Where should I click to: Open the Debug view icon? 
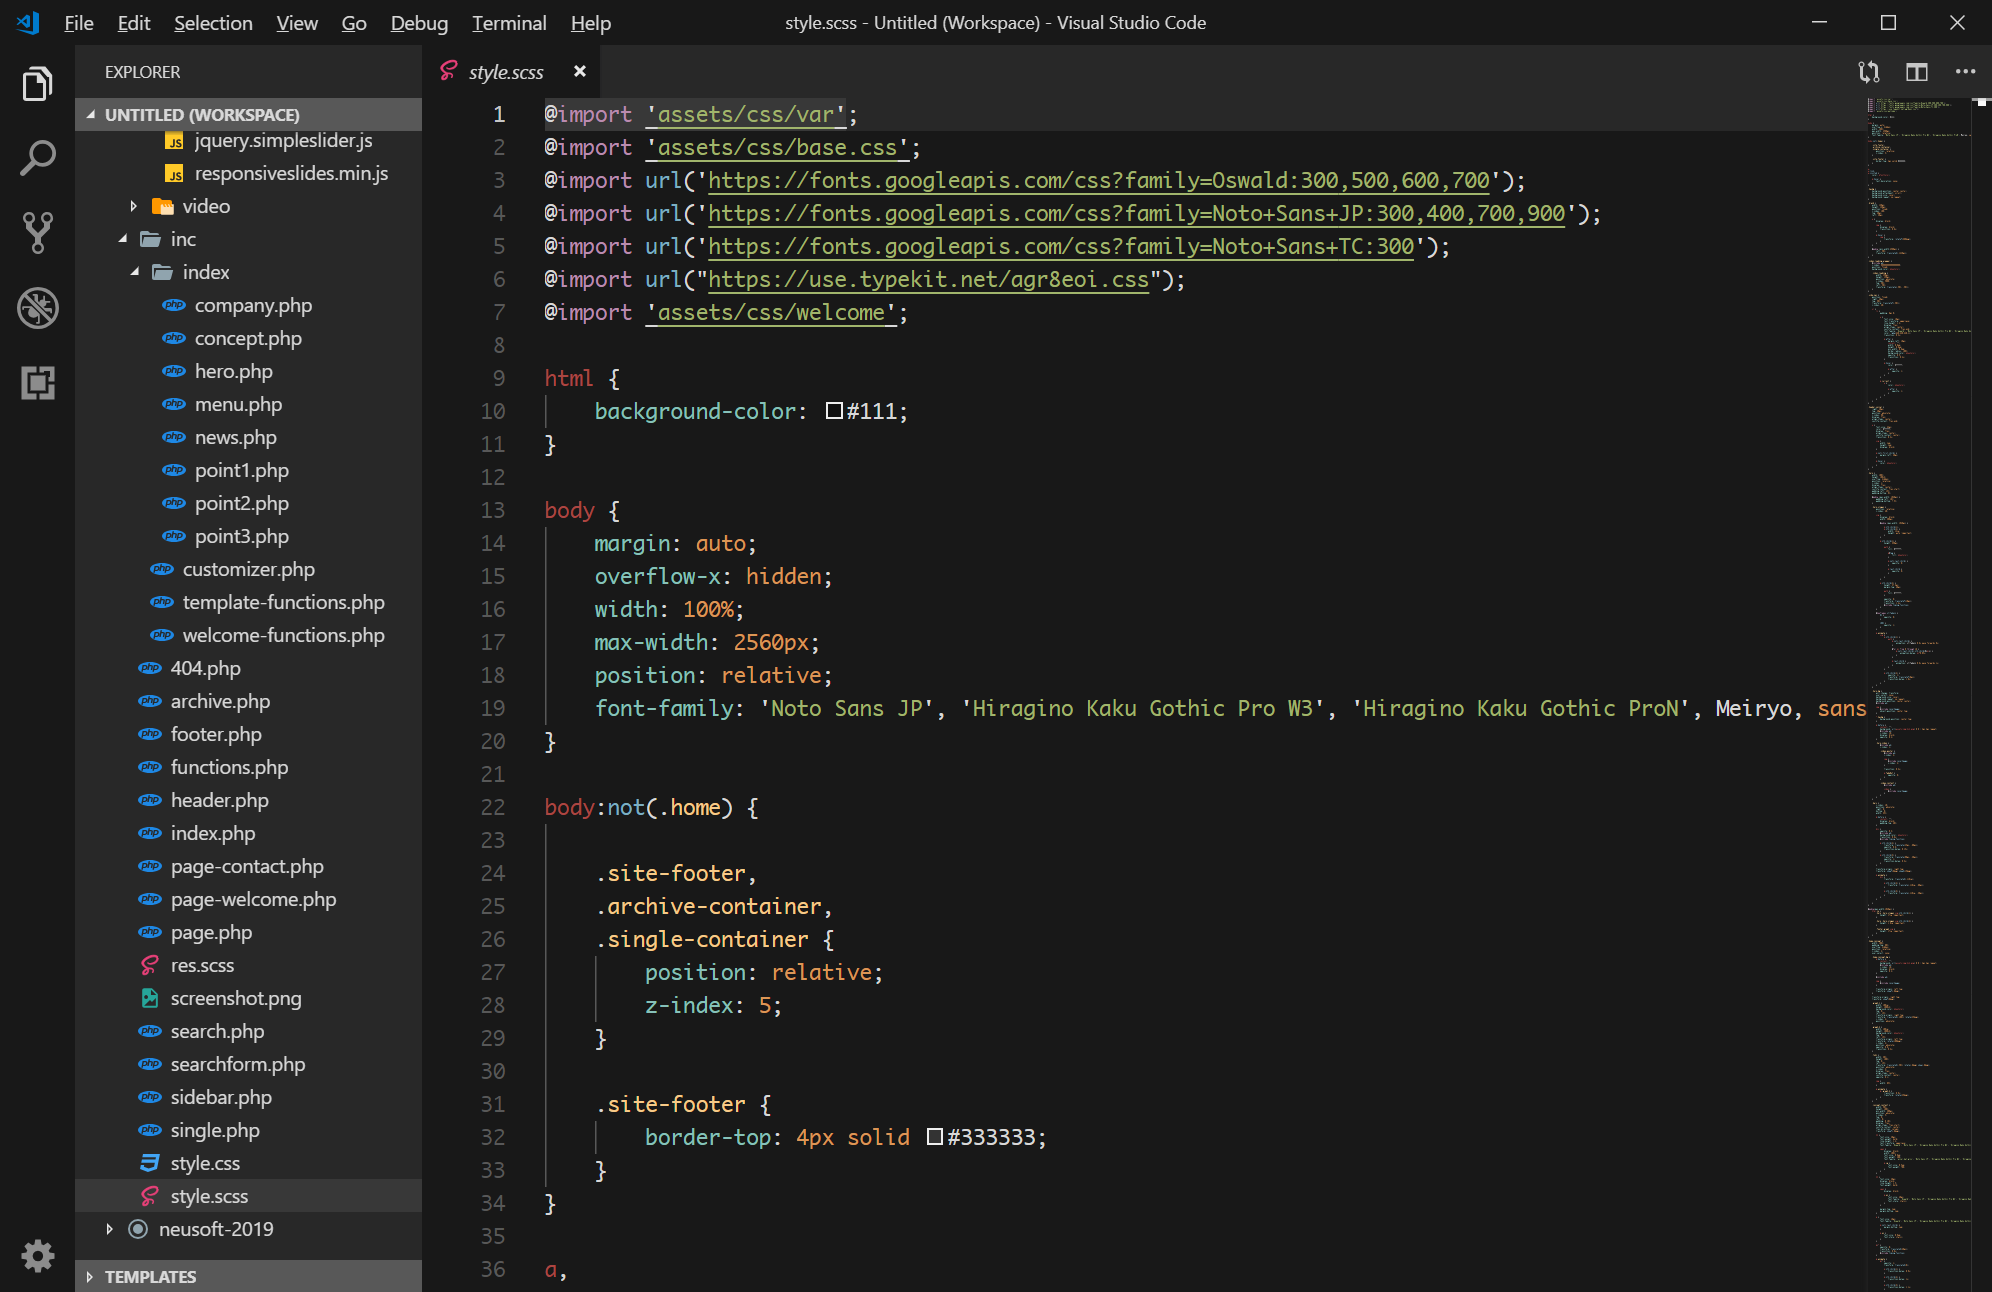(37, 308)
